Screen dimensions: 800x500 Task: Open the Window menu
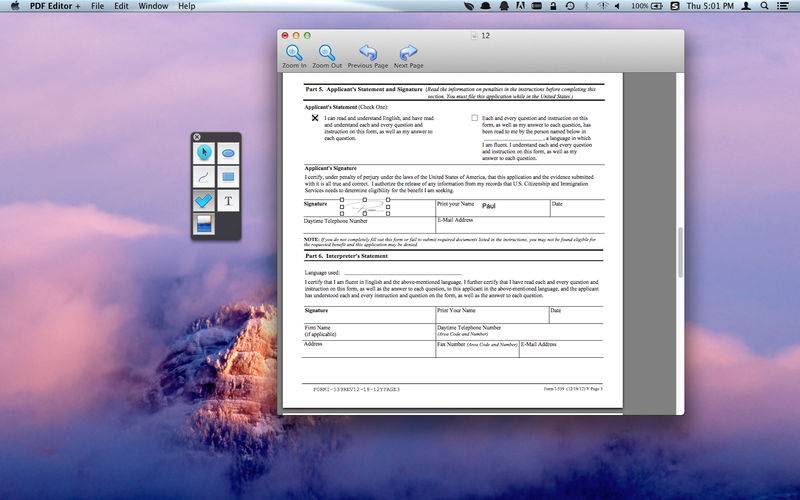pyautogui.click(x=153, y=6)
